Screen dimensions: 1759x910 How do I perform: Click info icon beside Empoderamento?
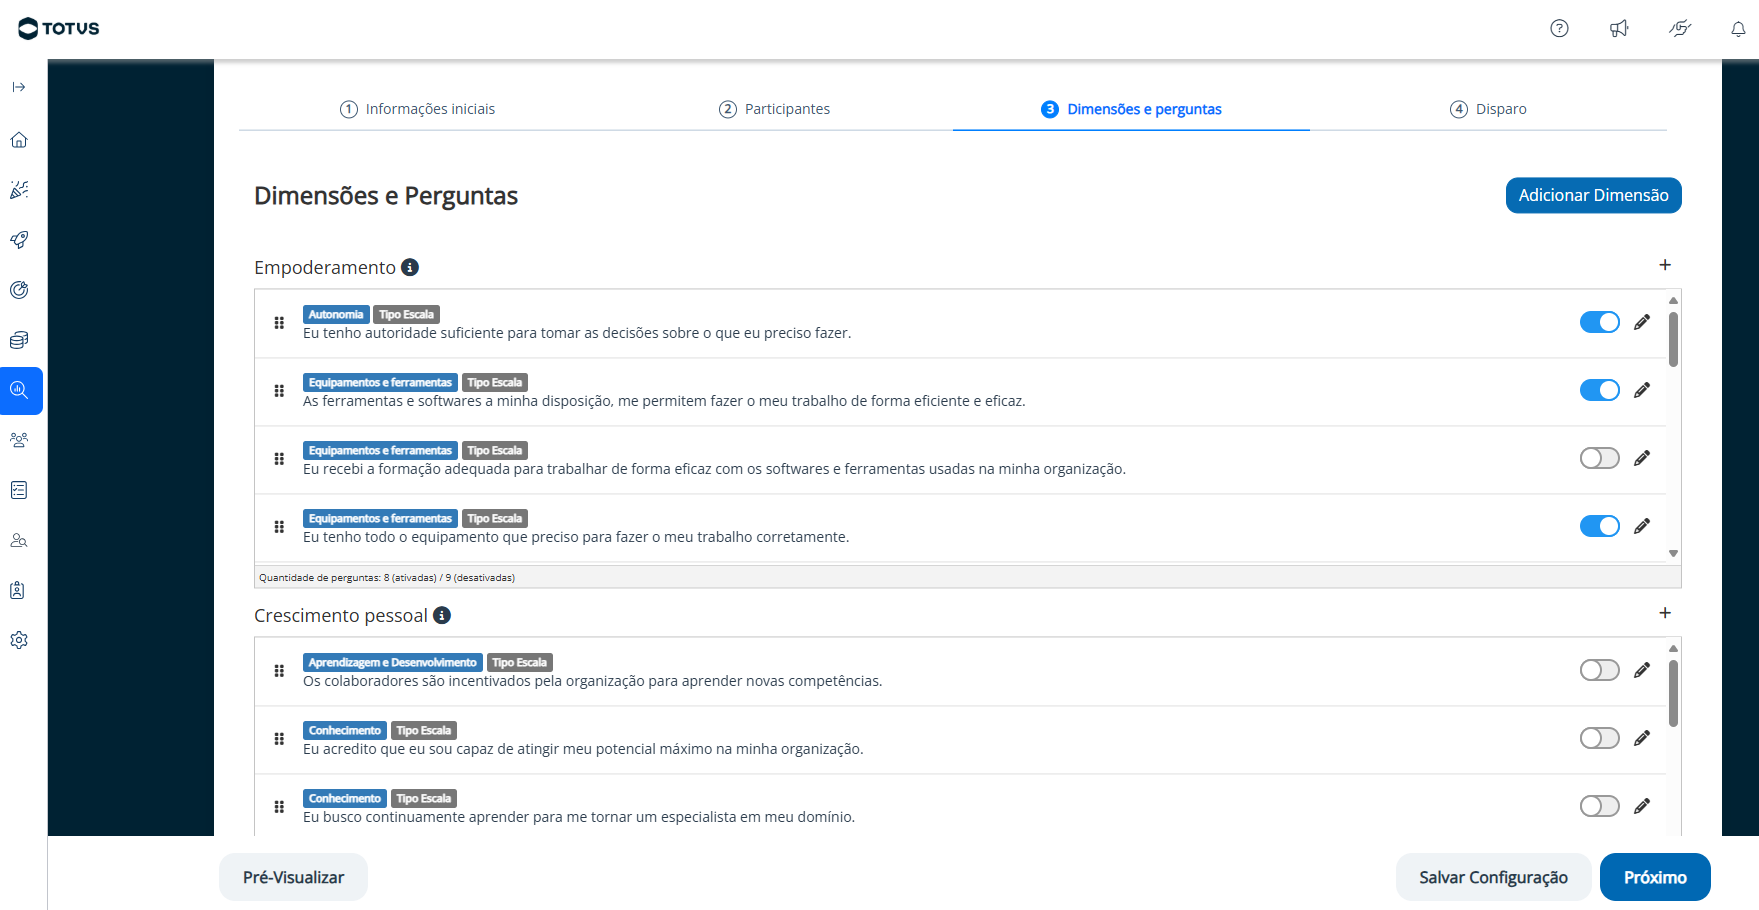point(410,267)
